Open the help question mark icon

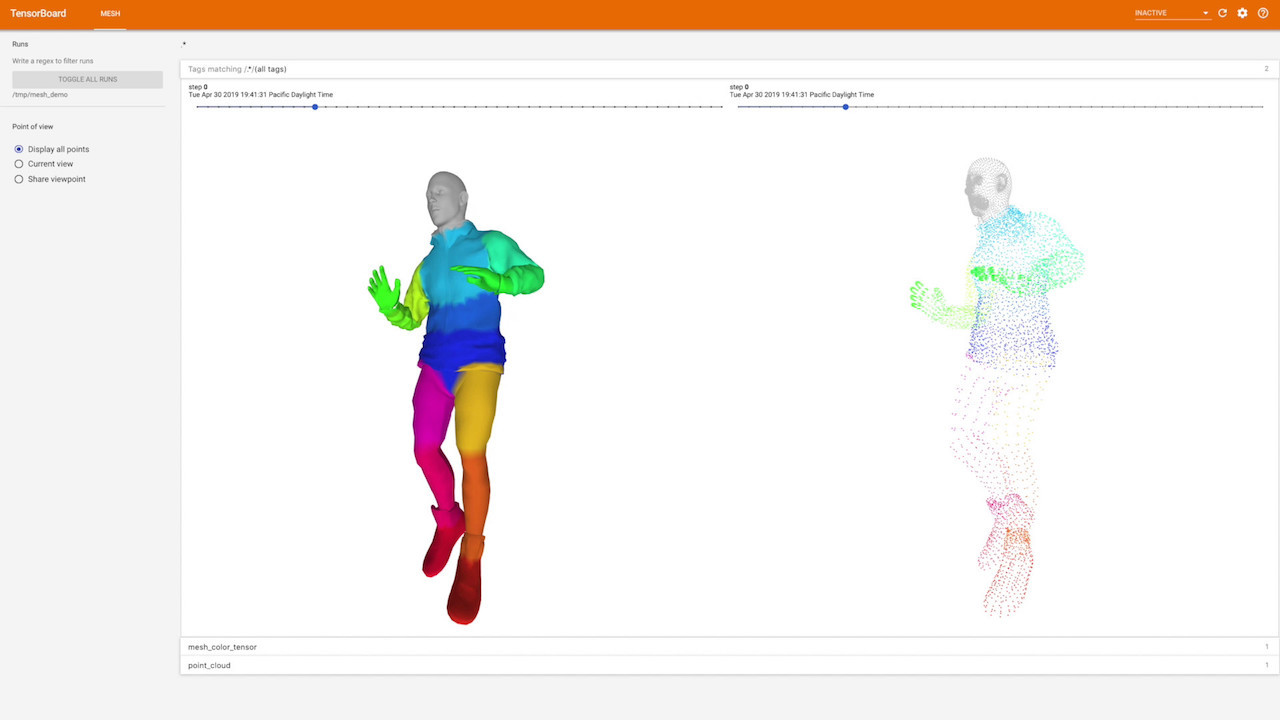(x=1263, y=13)
